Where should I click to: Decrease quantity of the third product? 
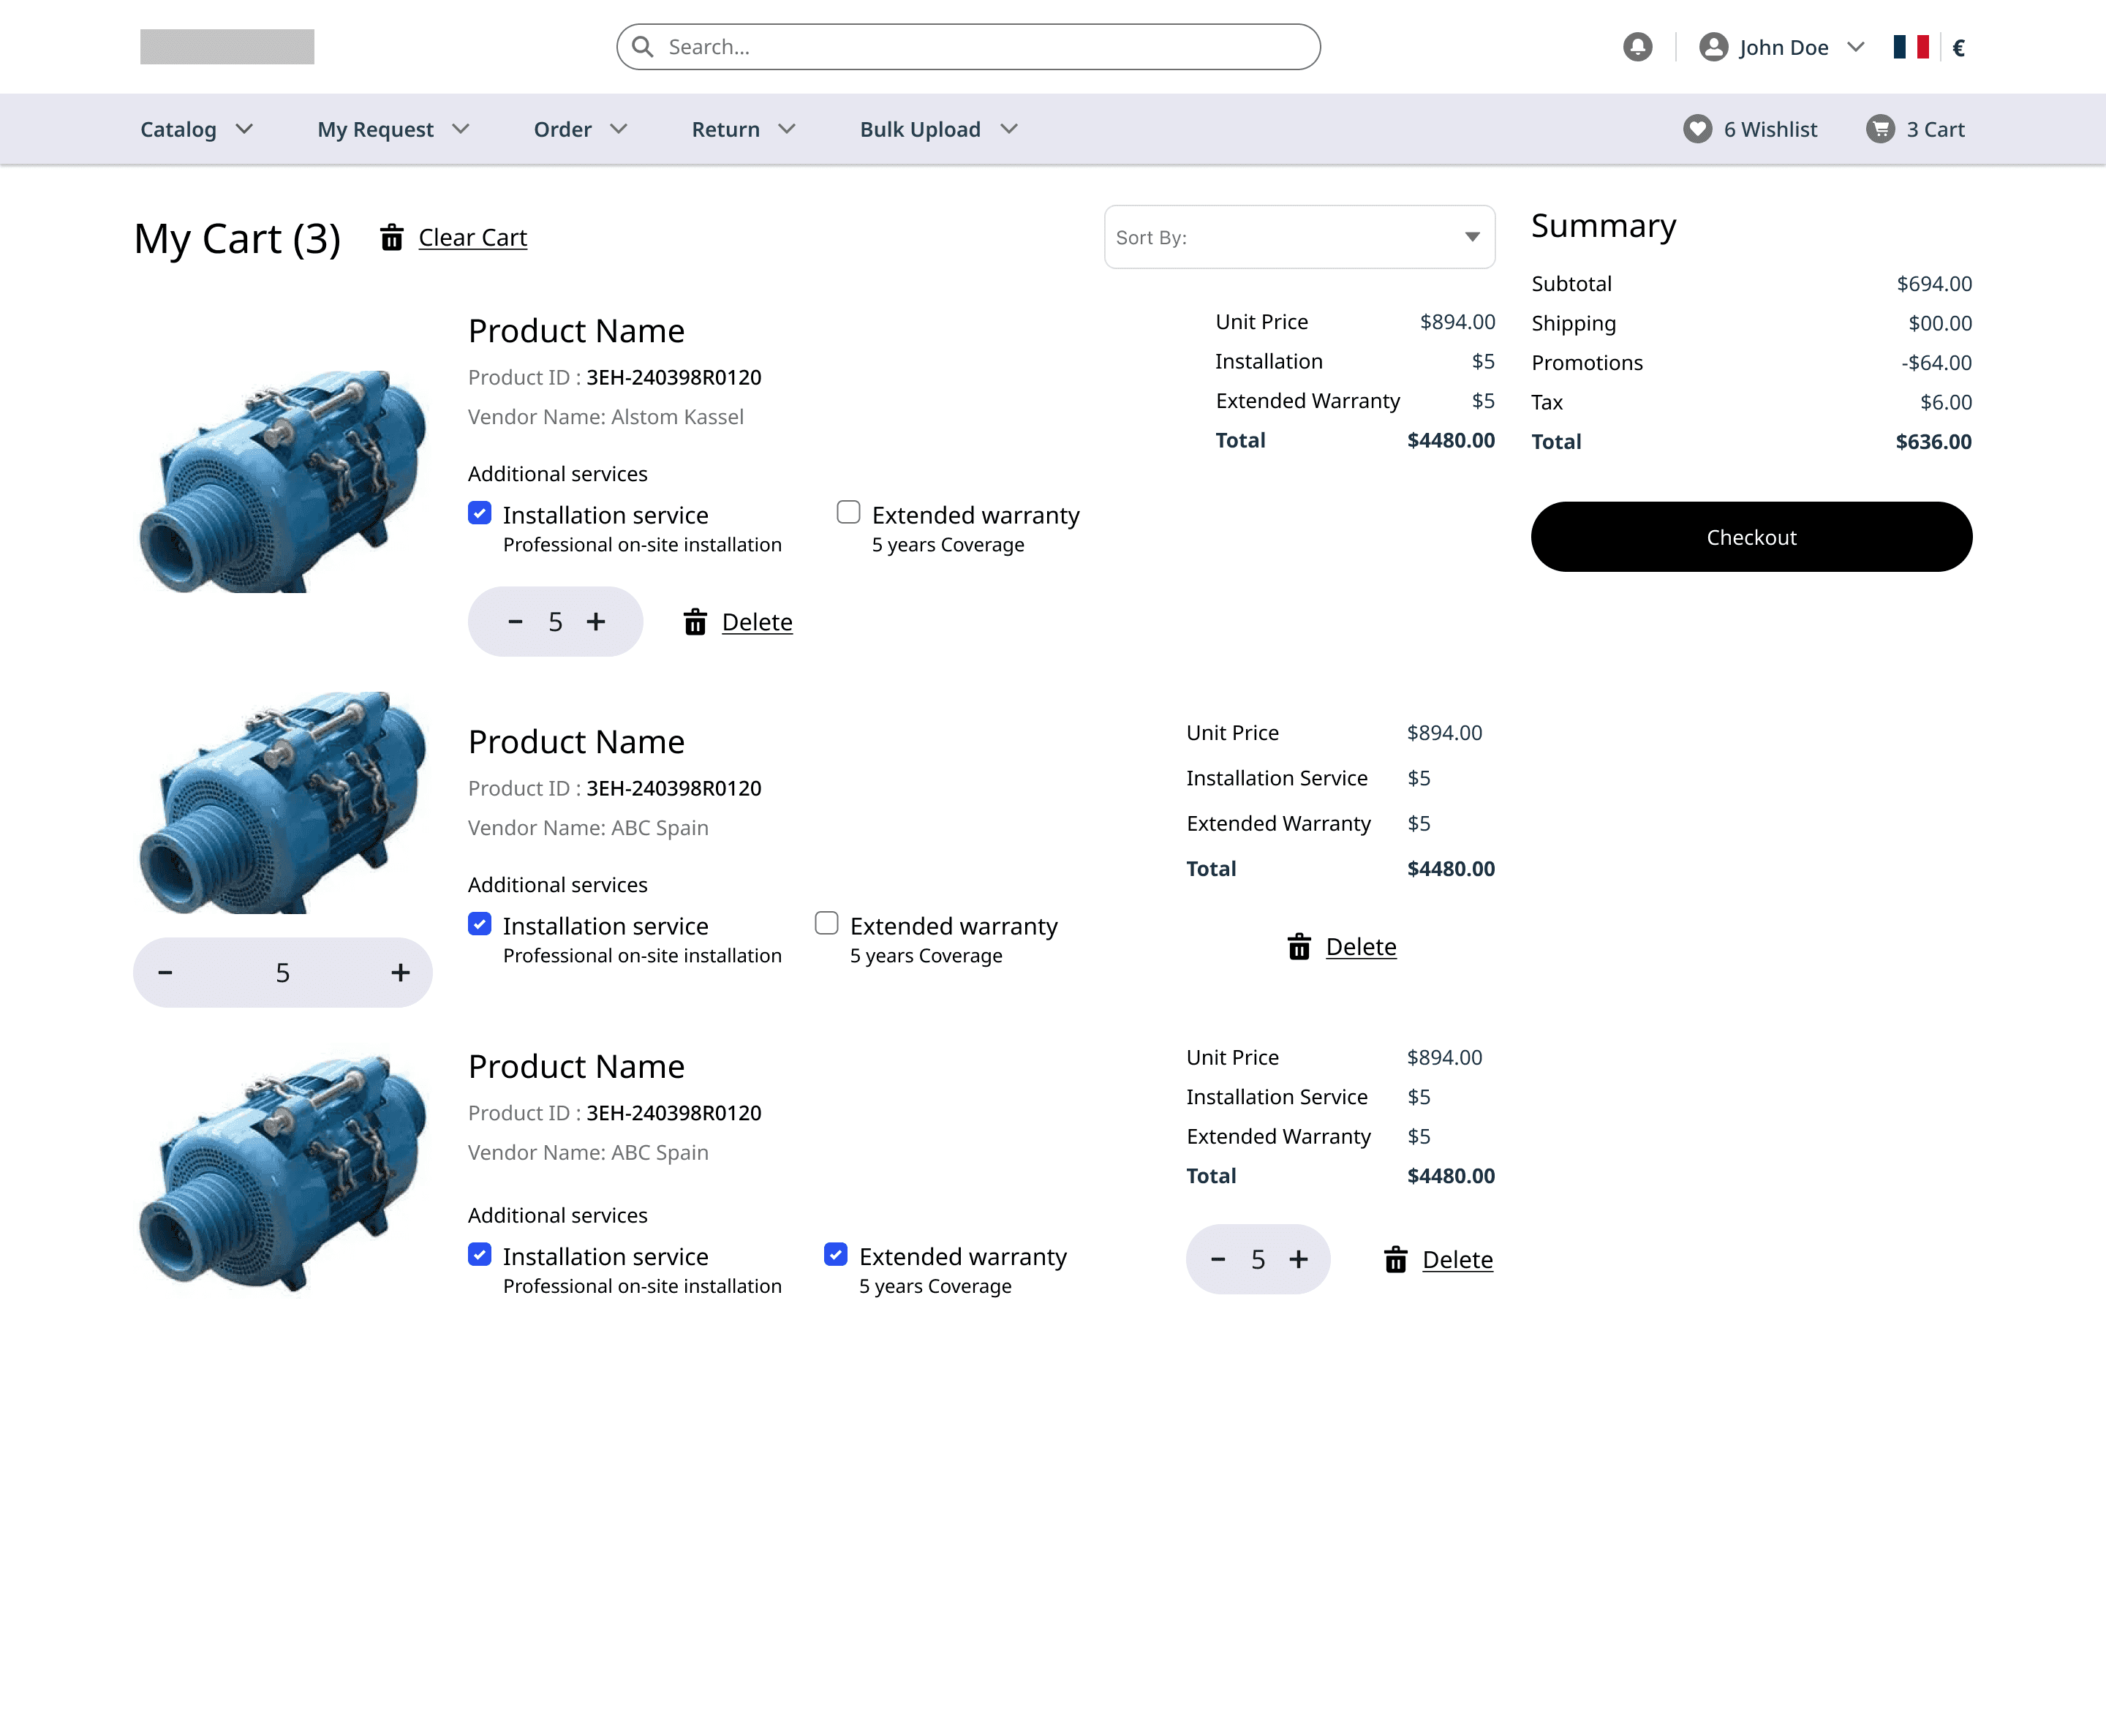point(1217,1259)
